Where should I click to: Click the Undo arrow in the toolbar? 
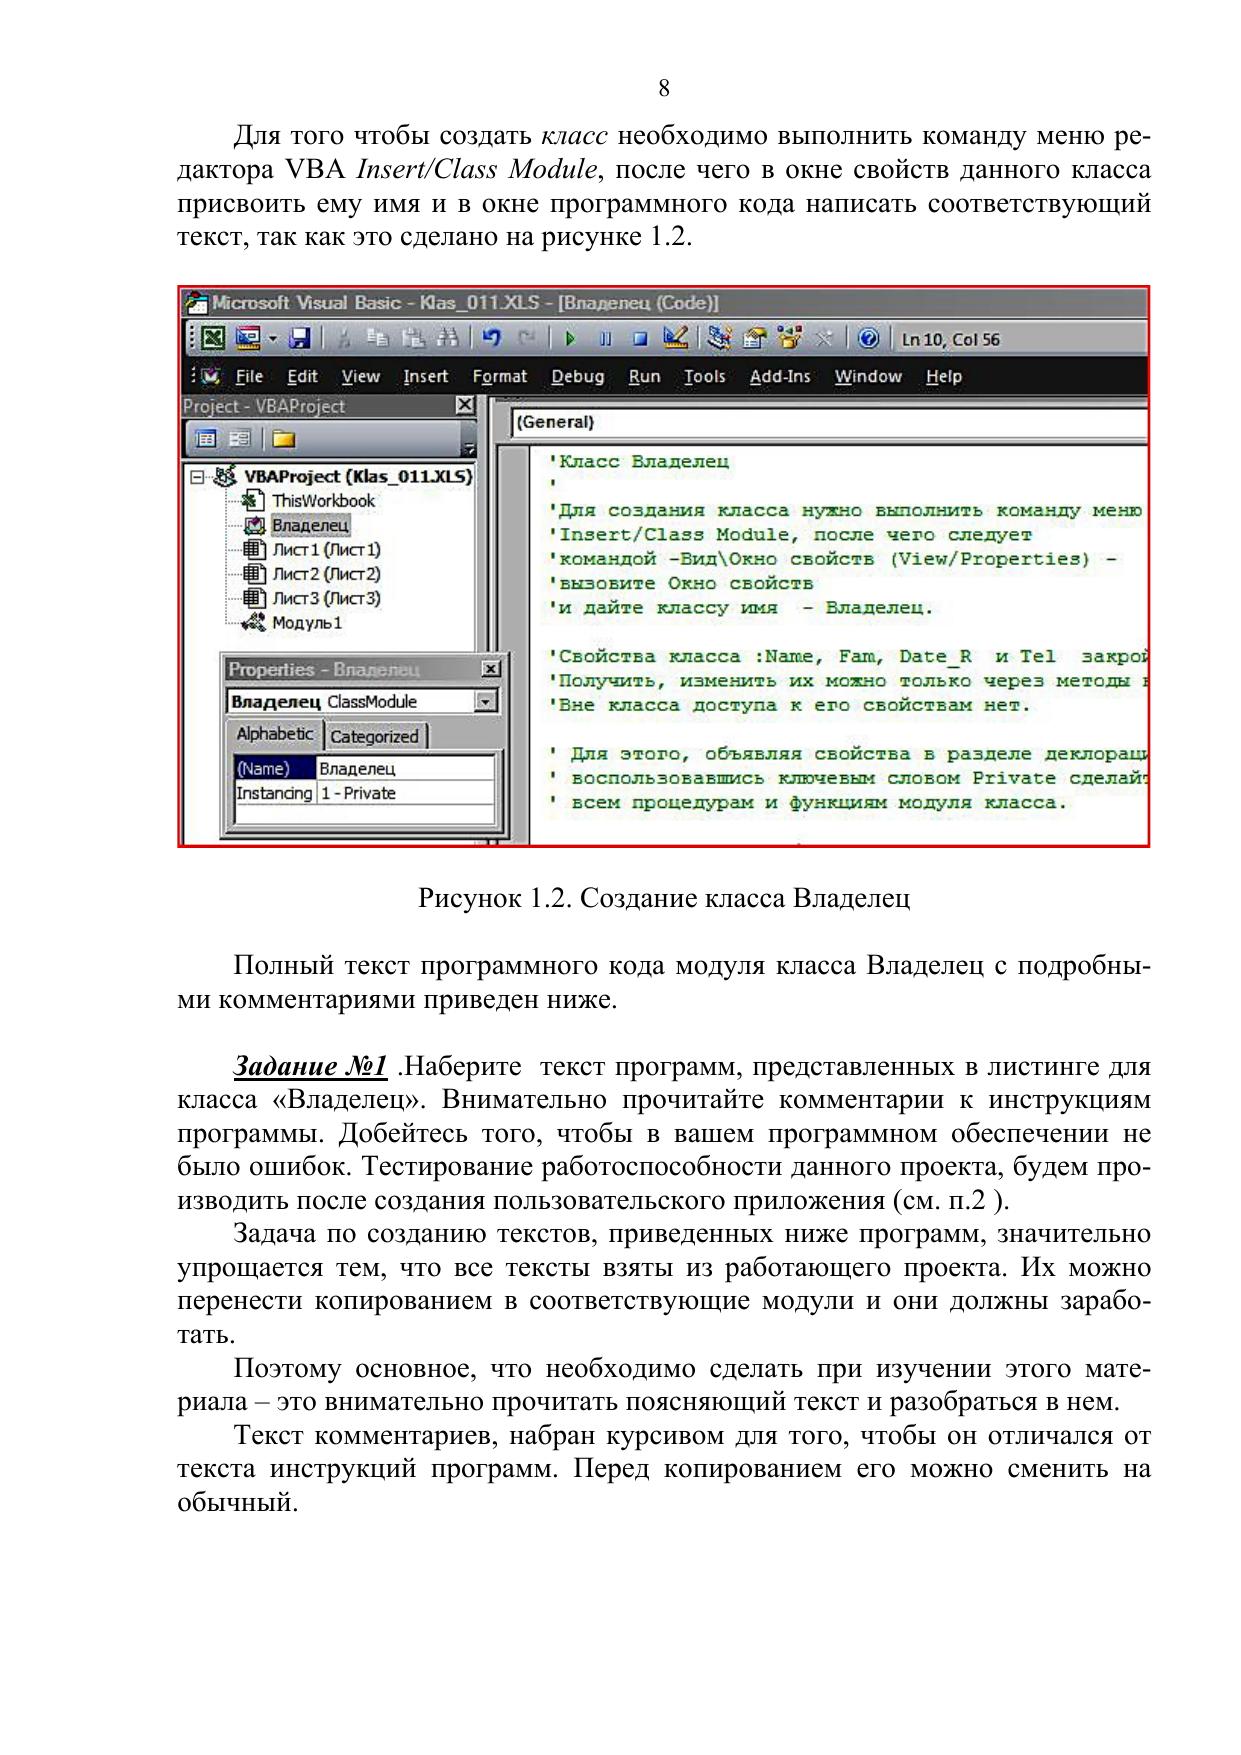(491, 339)
